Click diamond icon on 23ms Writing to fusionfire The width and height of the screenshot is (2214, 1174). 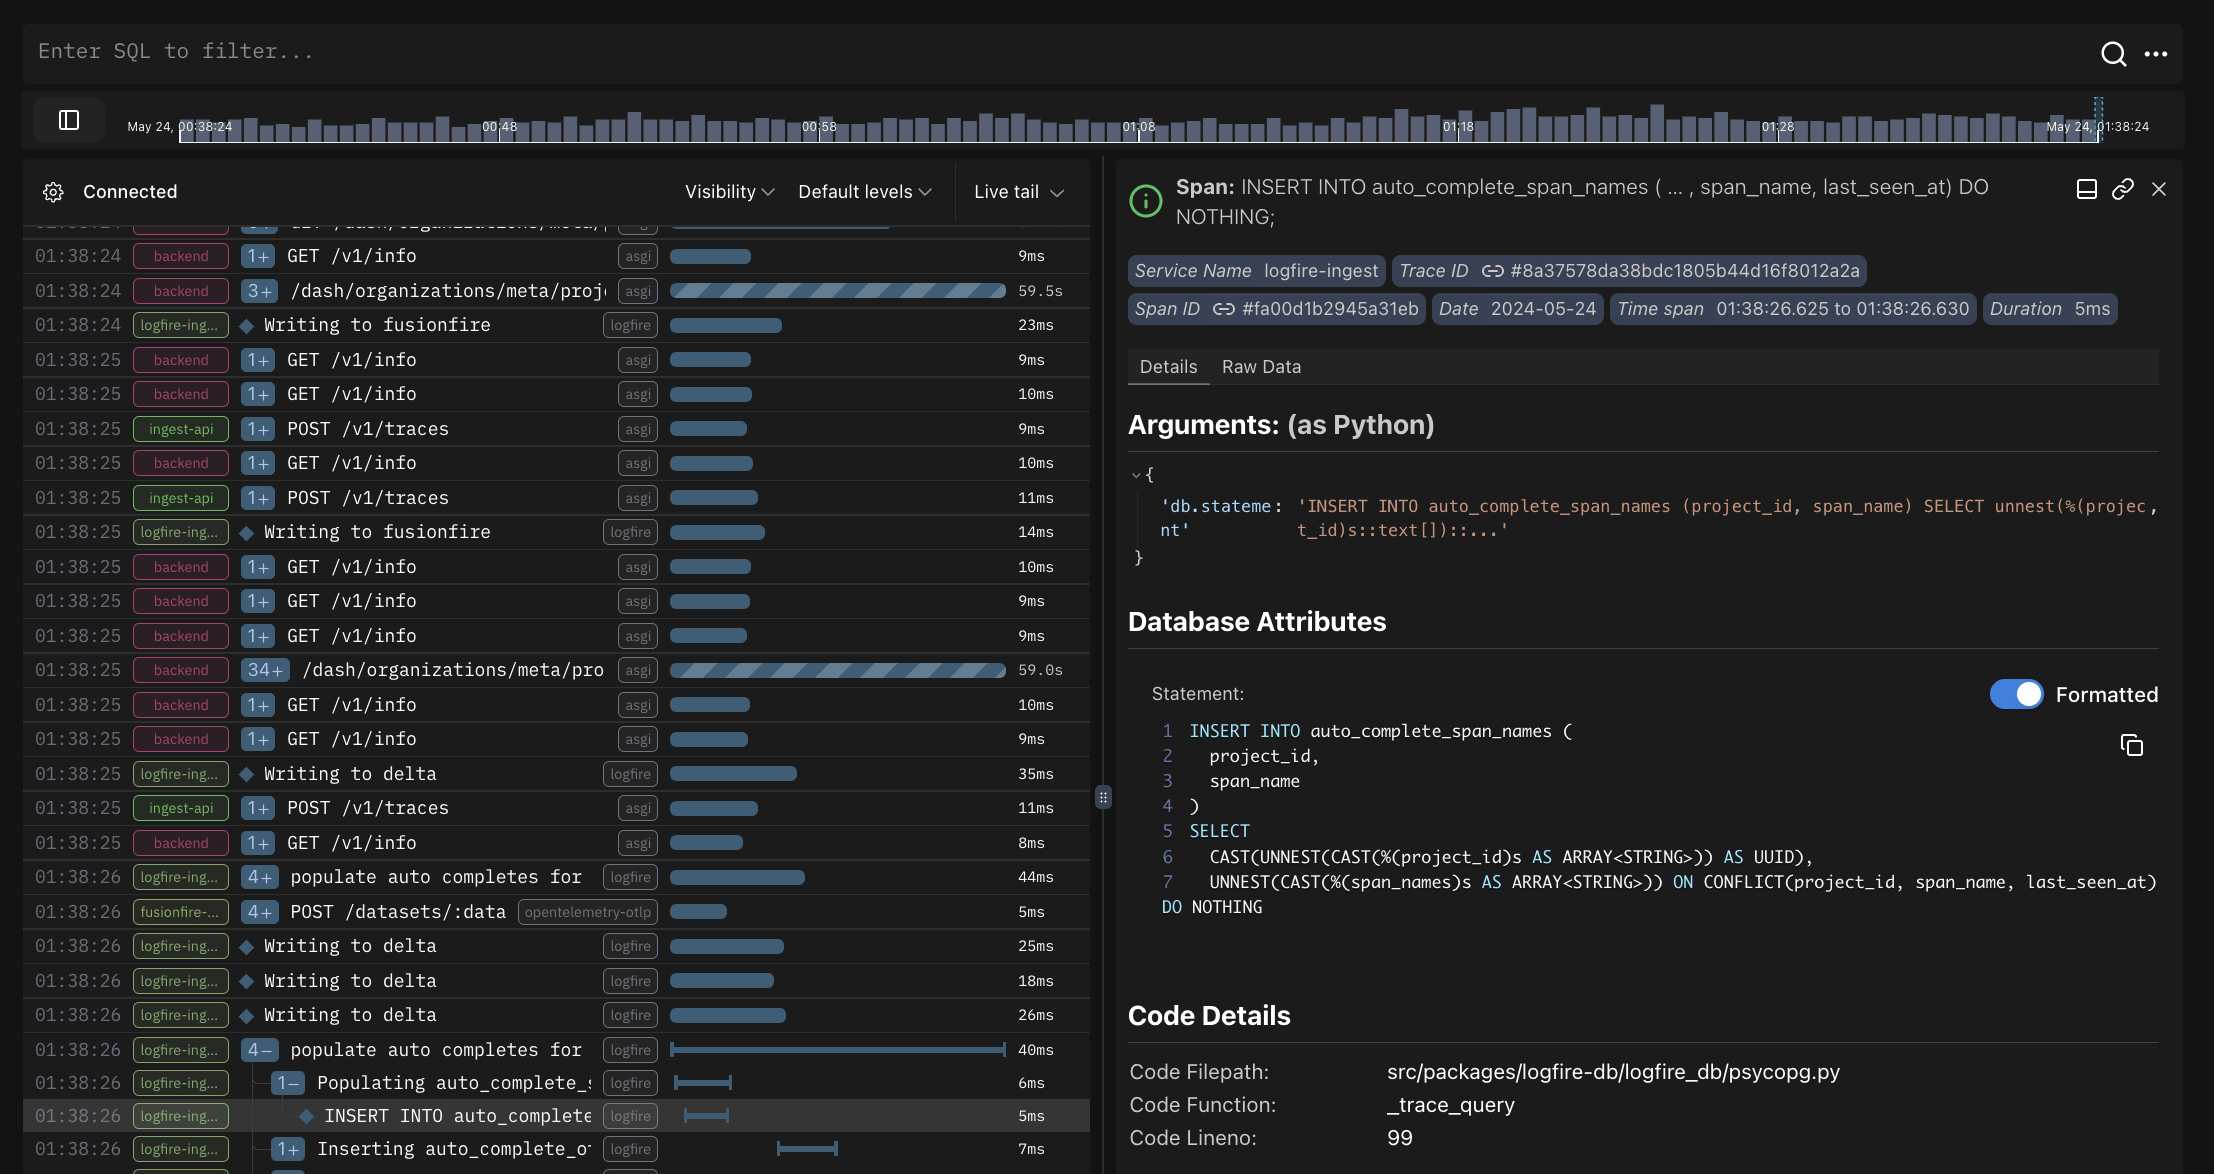(247, 326)
